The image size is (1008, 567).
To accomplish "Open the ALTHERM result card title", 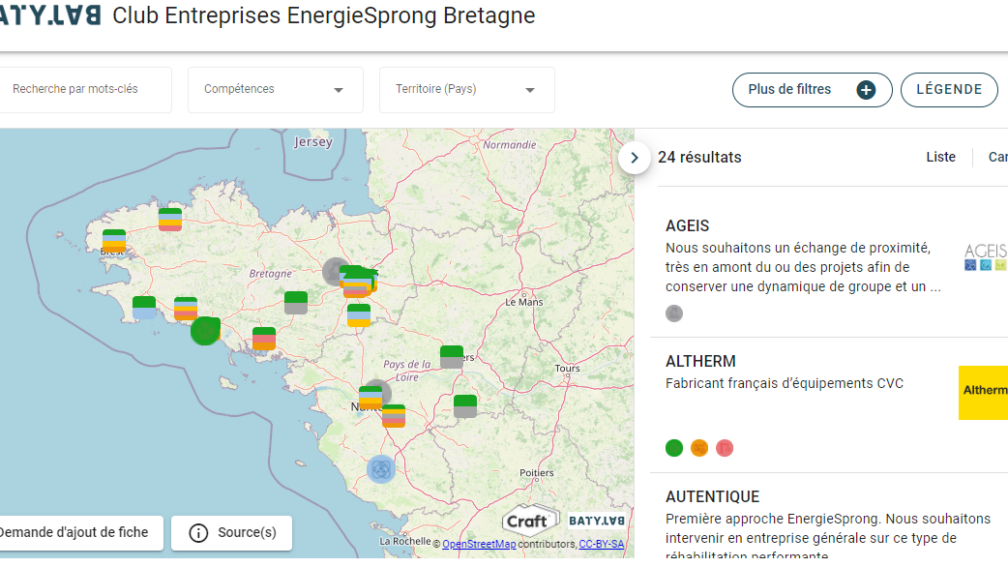I will [701, 361].
